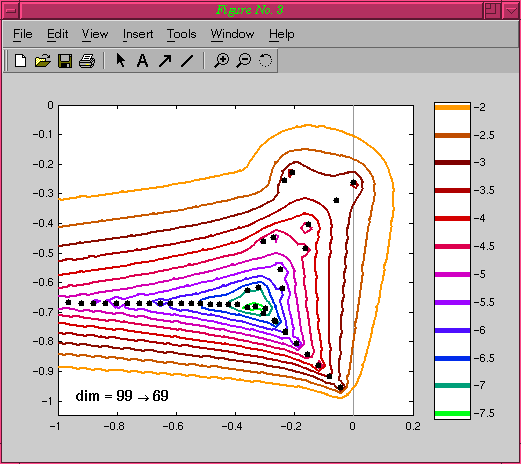Open the Help menu
Viewport: 521px width, 464px height.
[x=282, y=34]
